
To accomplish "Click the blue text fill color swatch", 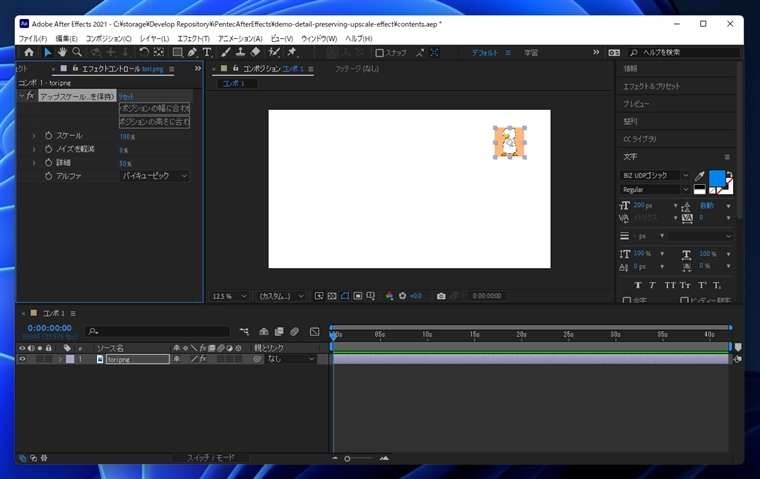I will (716, 178).
